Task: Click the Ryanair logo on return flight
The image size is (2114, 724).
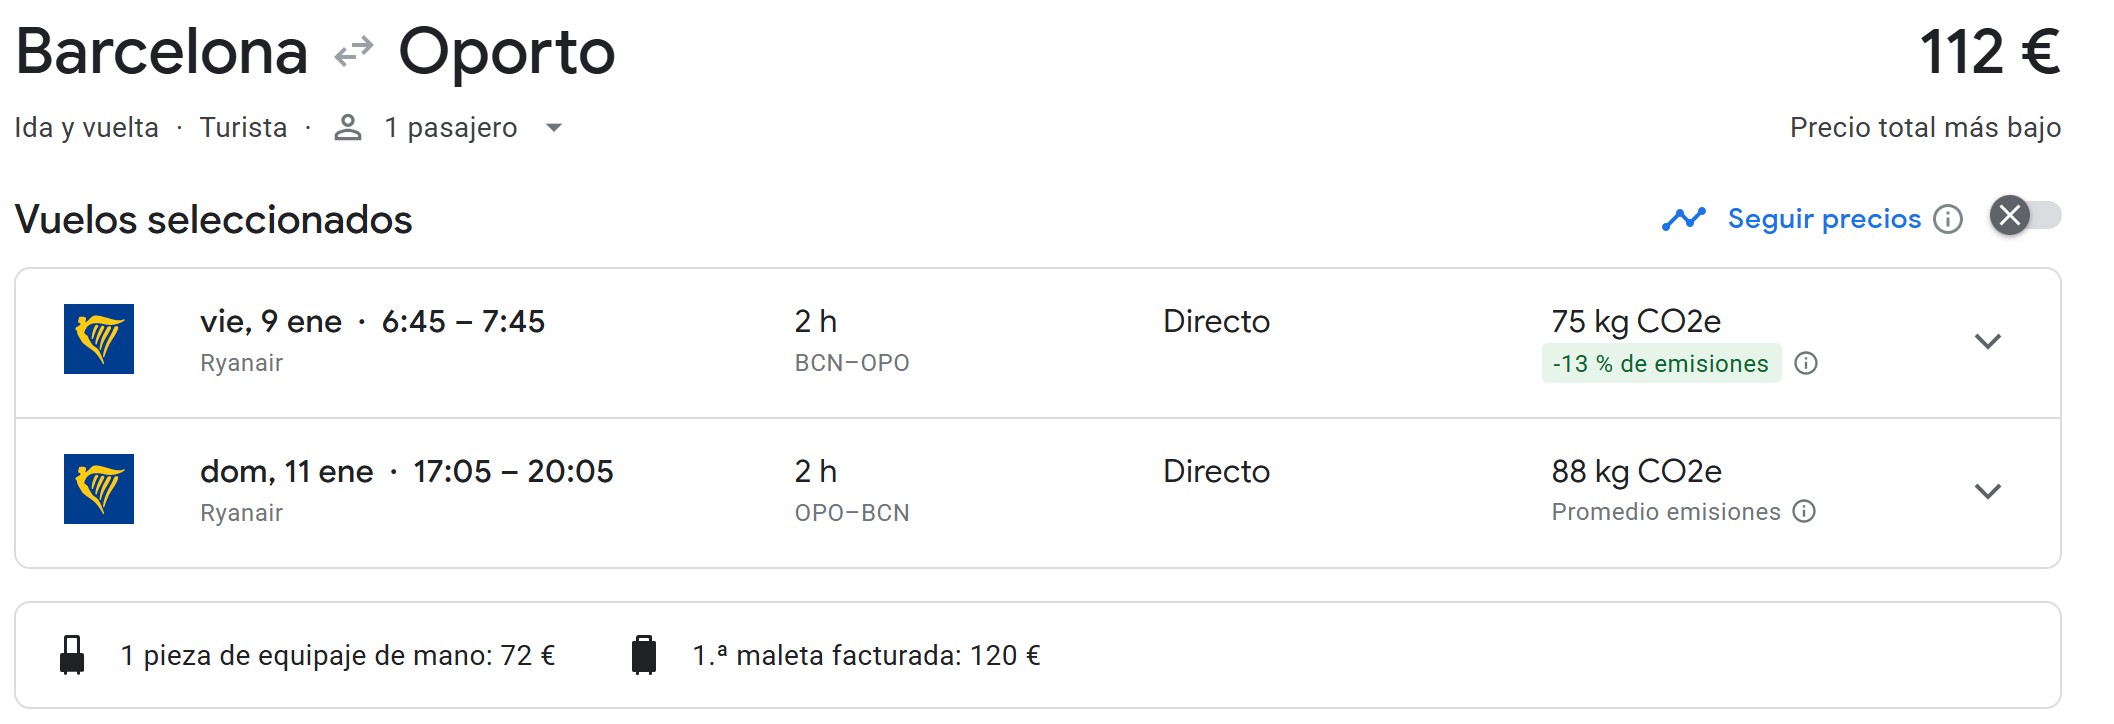Action: pos(99,489)
